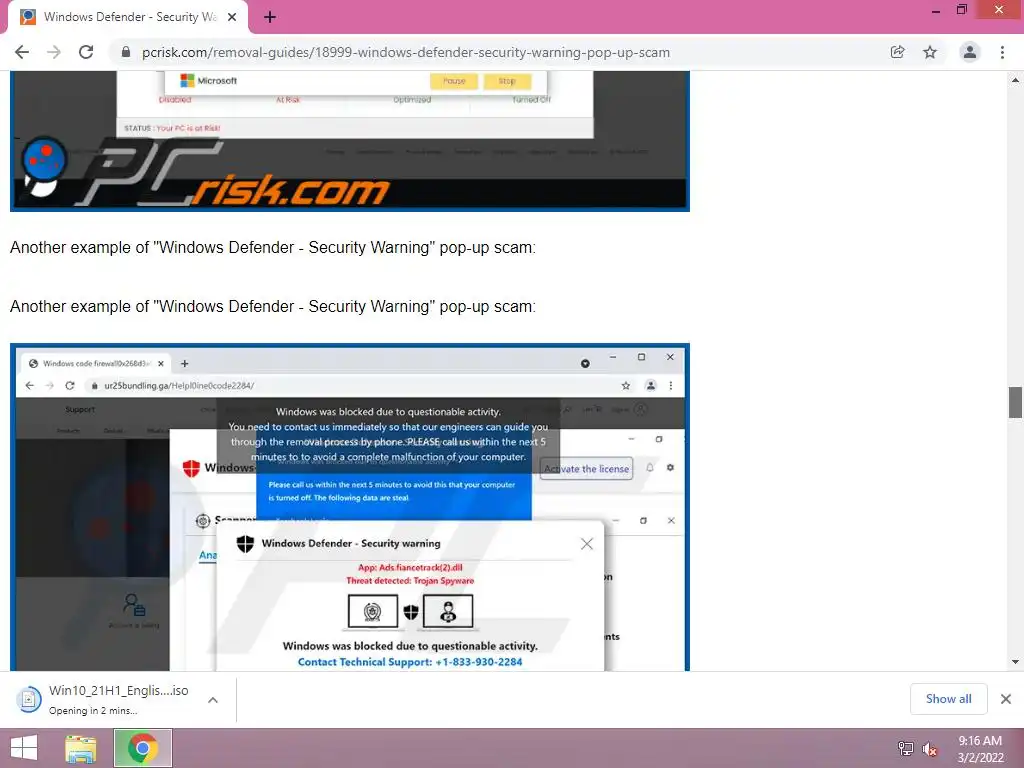Click the network tray icon
This screenshot has width=1024, height=768.
(905, 748)
